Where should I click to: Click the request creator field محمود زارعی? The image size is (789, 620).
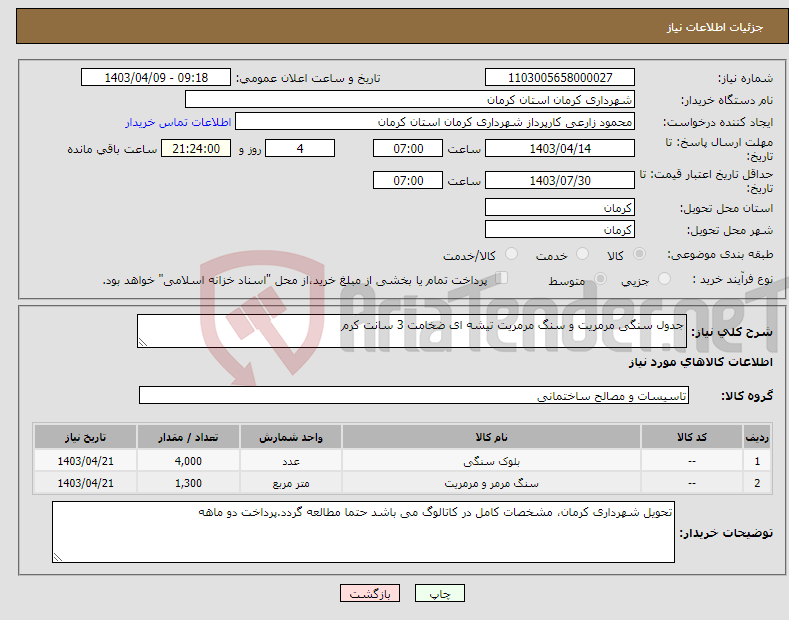[x=435, y=122]
